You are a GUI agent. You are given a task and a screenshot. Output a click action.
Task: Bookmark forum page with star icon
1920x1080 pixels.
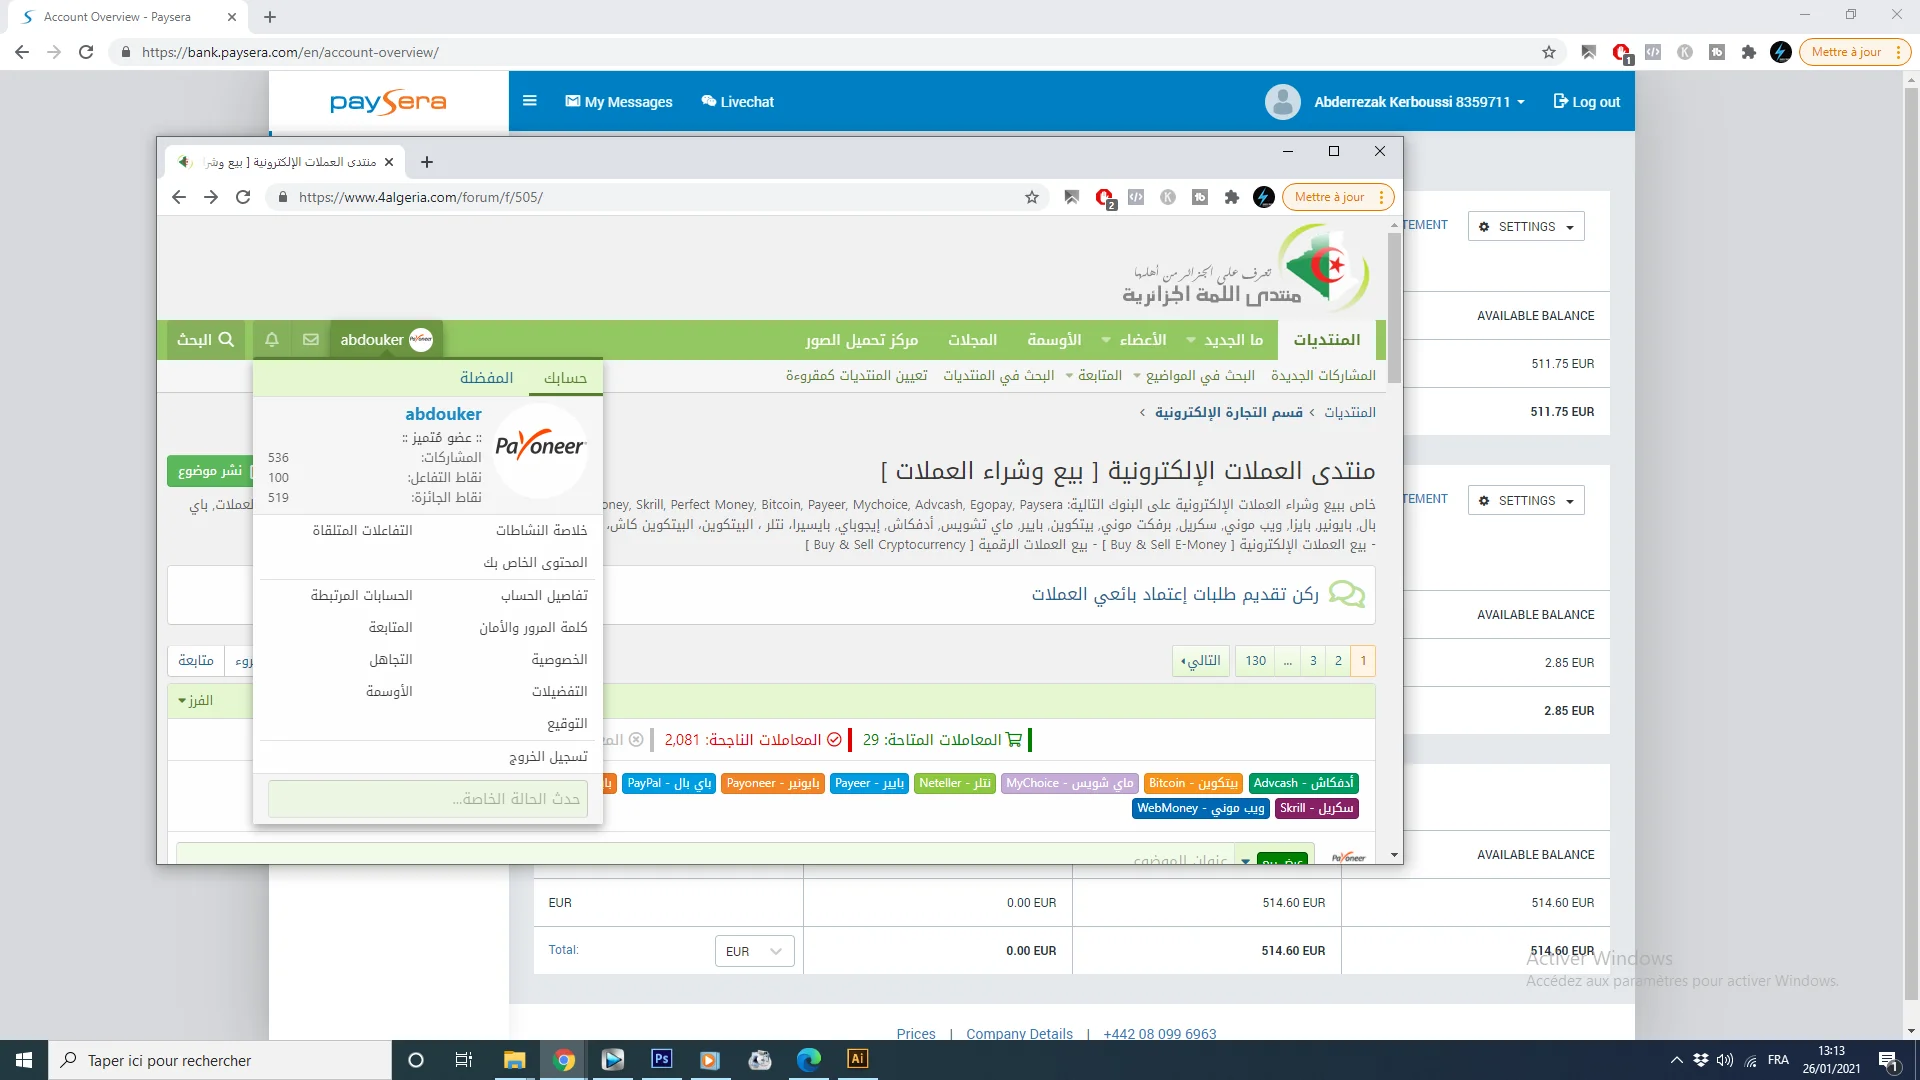[x=1032, y=197]
